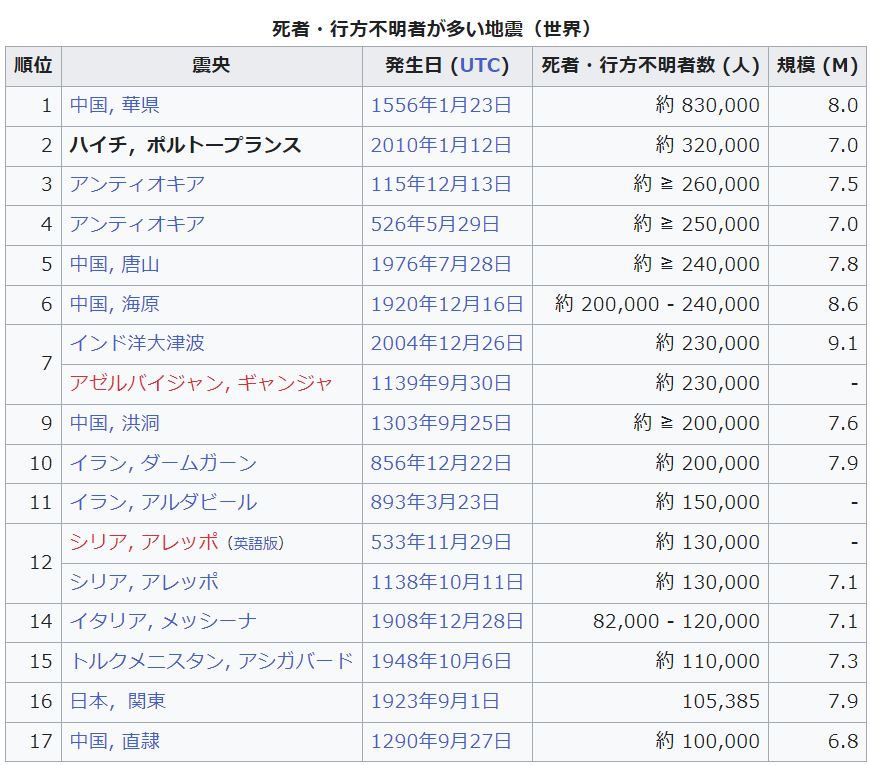Open the 中国, 唐山 link
870x765 pixels.
[114, 264]
